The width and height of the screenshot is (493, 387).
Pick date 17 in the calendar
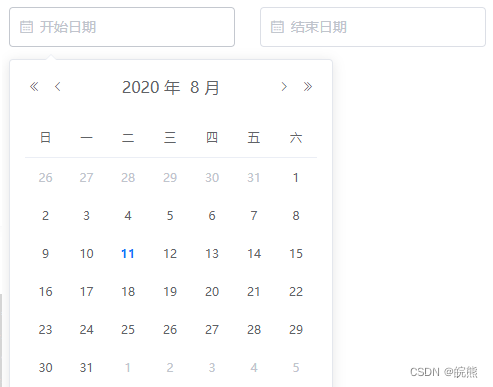point(86,292)
